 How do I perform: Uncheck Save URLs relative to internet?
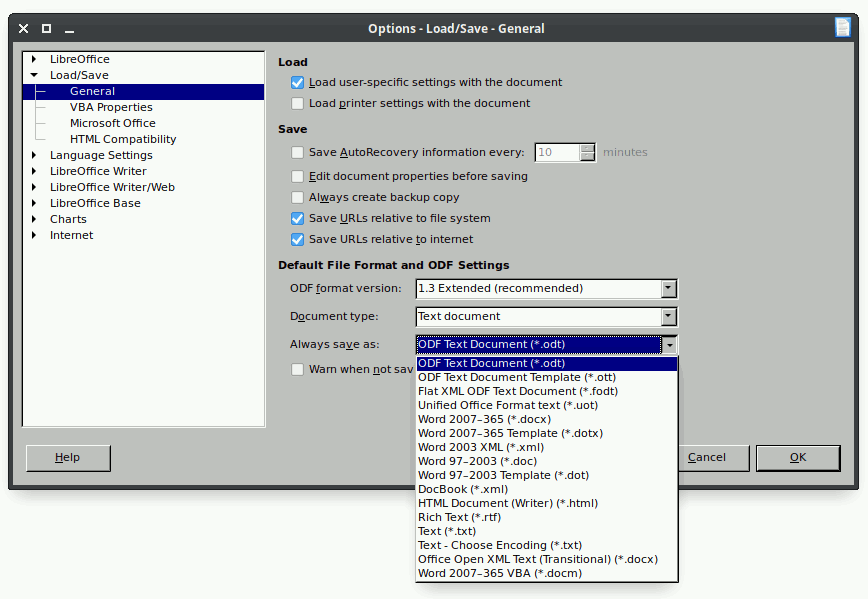[x=297, y=240]
